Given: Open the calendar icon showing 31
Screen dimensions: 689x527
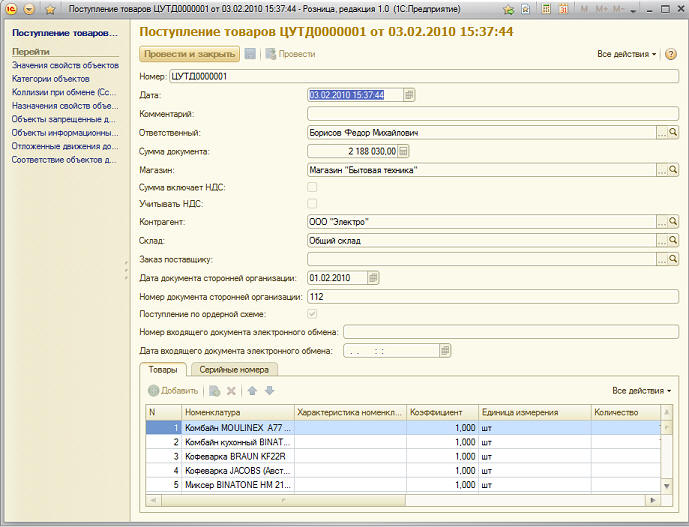Looking at the screenshot, I should [563, 9].
